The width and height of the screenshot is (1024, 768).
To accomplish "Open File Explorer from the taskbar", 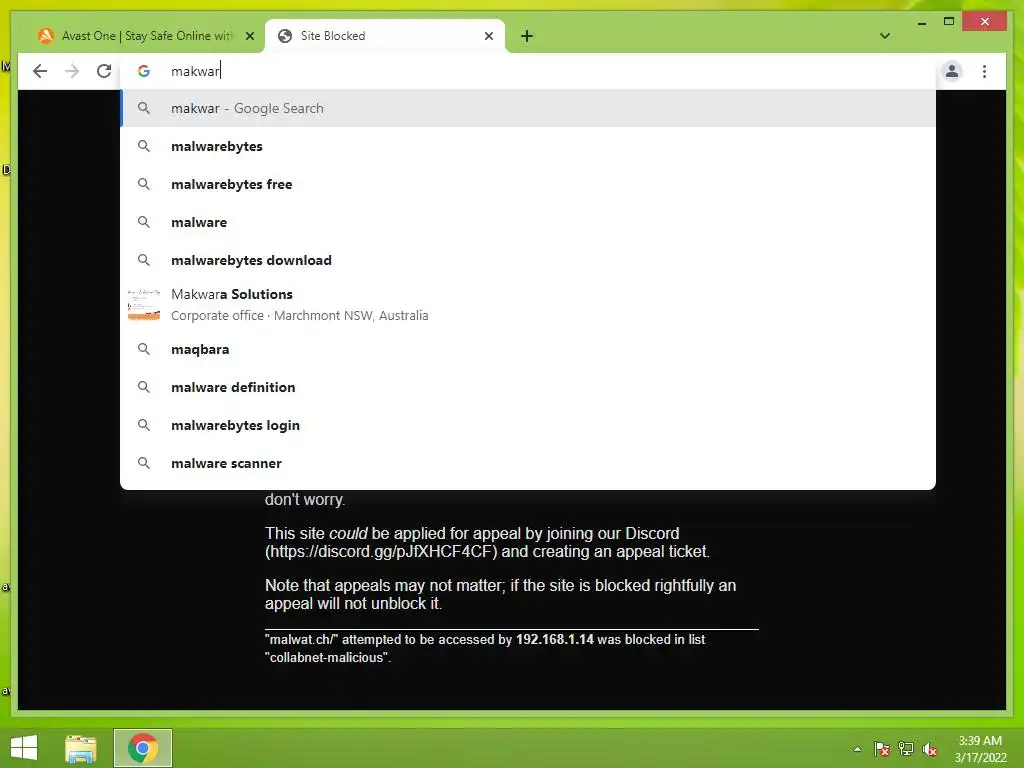I will click(x=81, y=748).
